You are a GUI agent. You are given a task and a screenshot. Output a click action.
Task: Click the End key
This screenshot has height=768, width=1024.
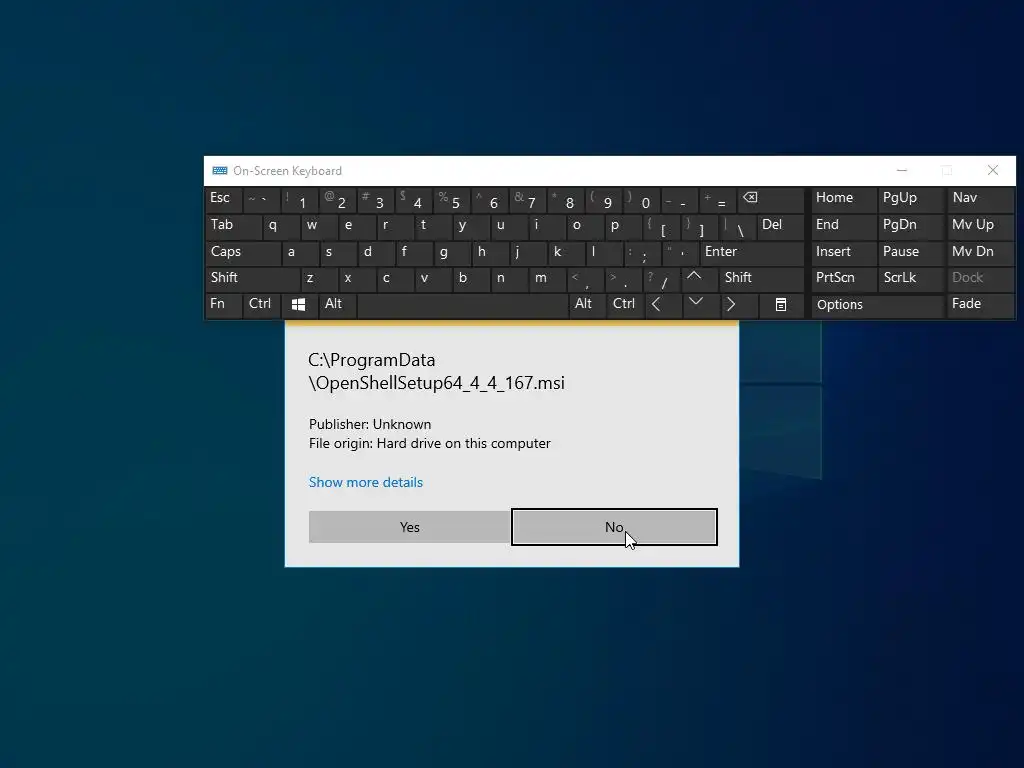[x=843, y=226]
